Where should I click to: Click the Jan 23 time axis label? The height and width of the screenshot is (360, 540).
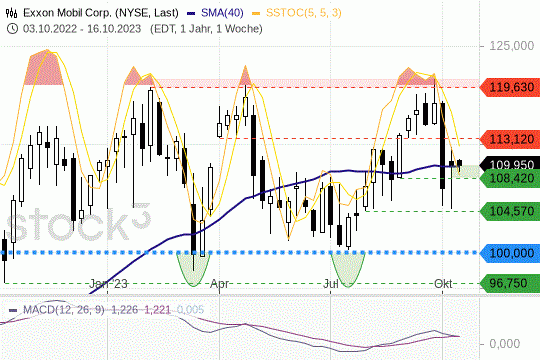[108, 284]
